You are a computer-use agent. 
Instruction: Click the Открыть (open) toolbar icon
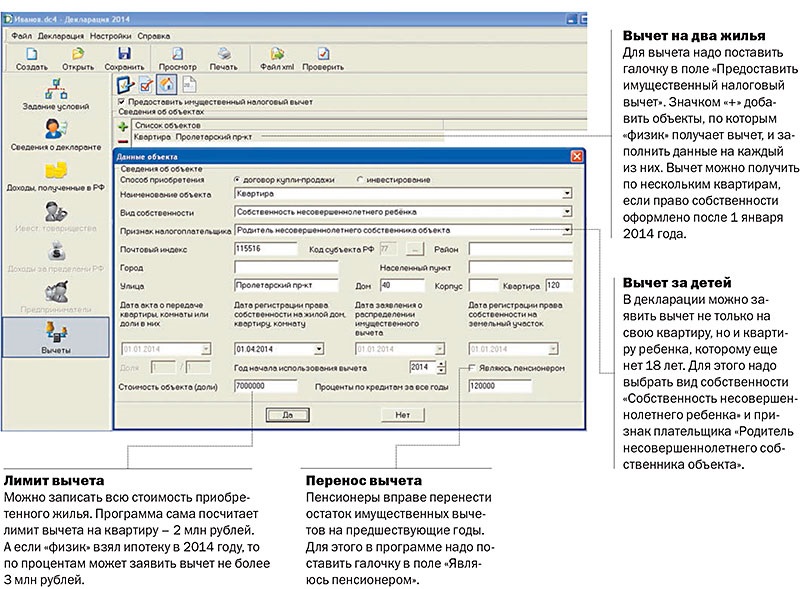[78, 55]
